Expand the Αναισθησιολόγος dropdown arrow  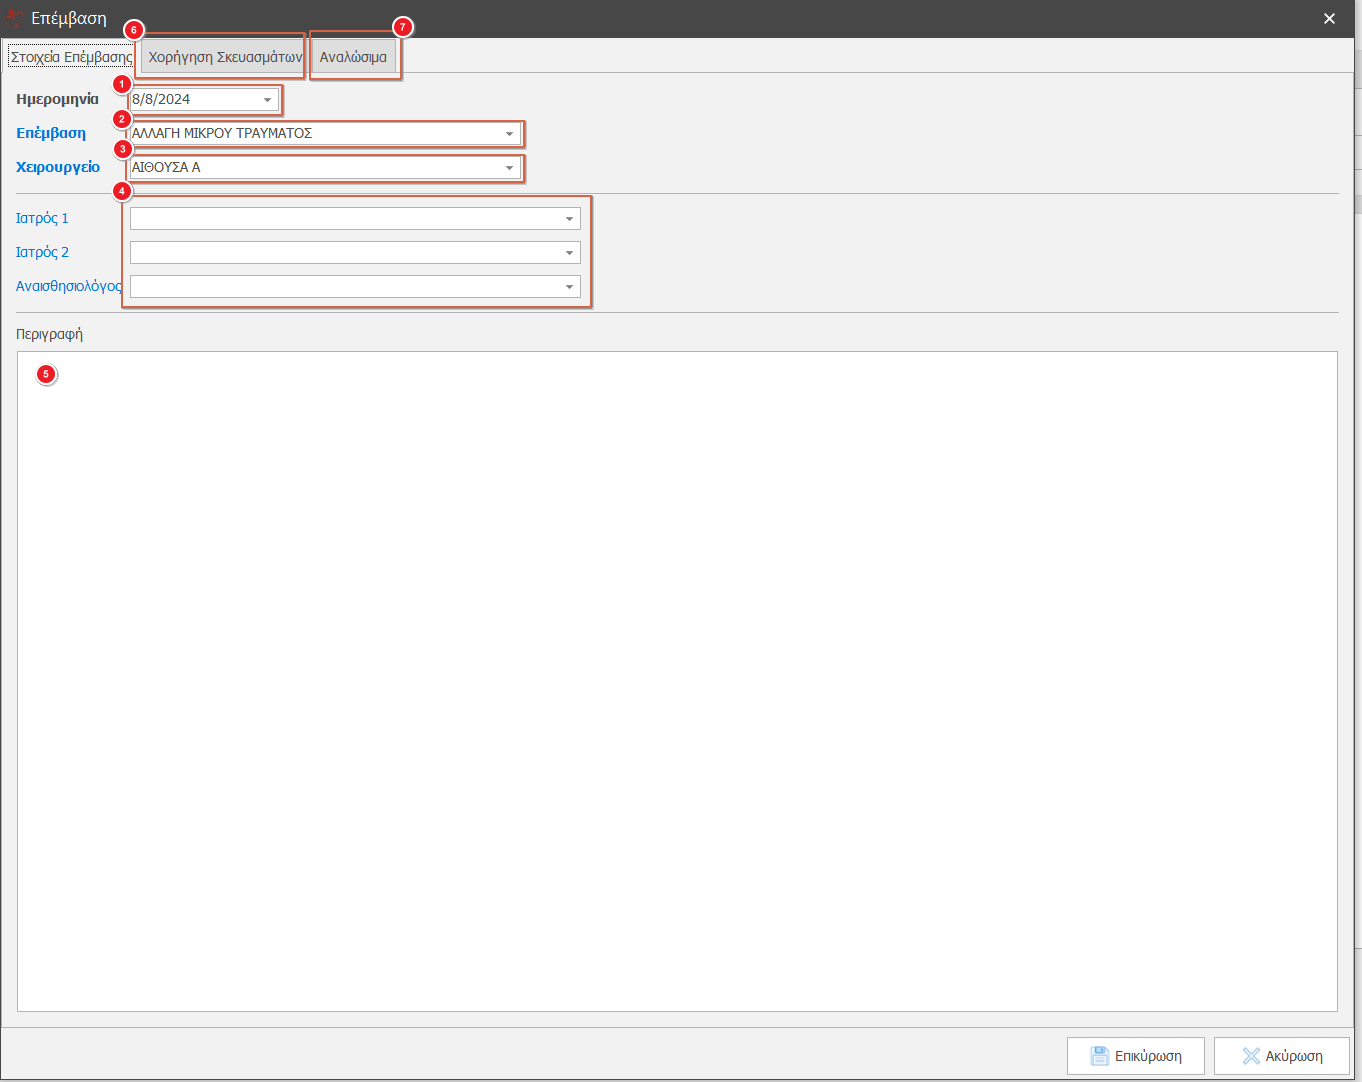(x=569, y=287)
